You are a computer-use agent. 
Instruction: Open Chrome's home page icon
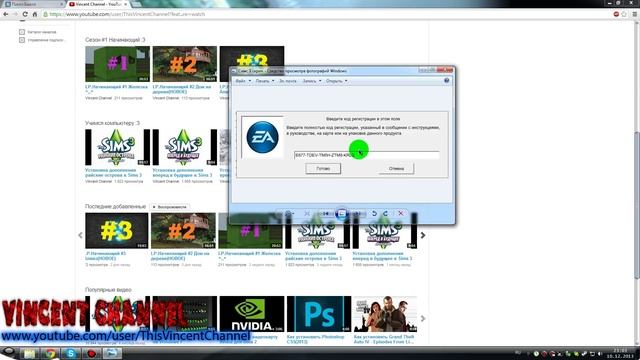pos(35,14)
